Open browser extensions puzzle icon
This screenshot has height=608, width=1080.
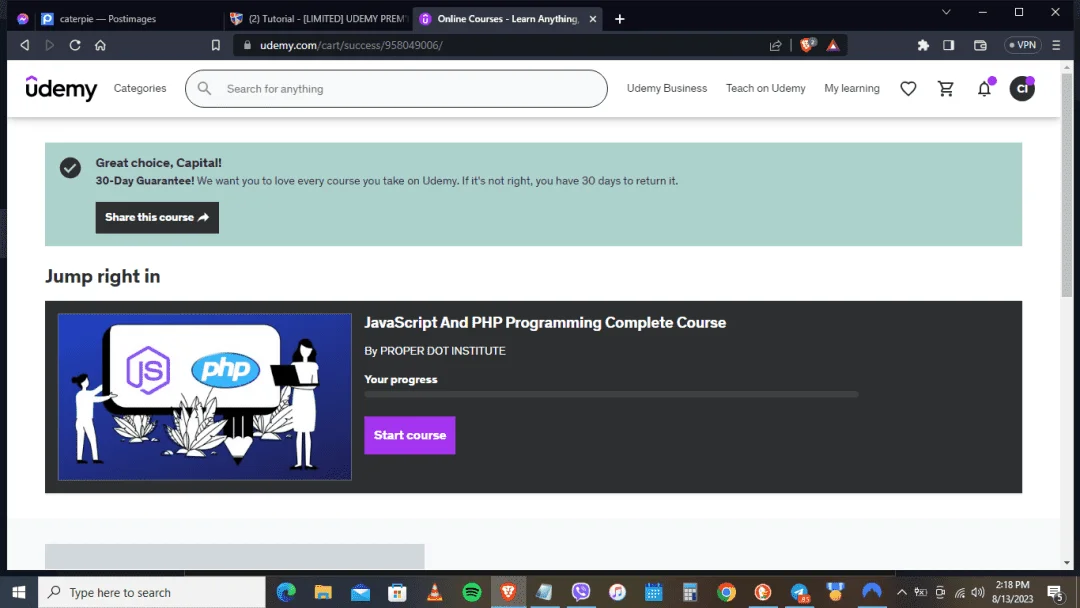923,45
